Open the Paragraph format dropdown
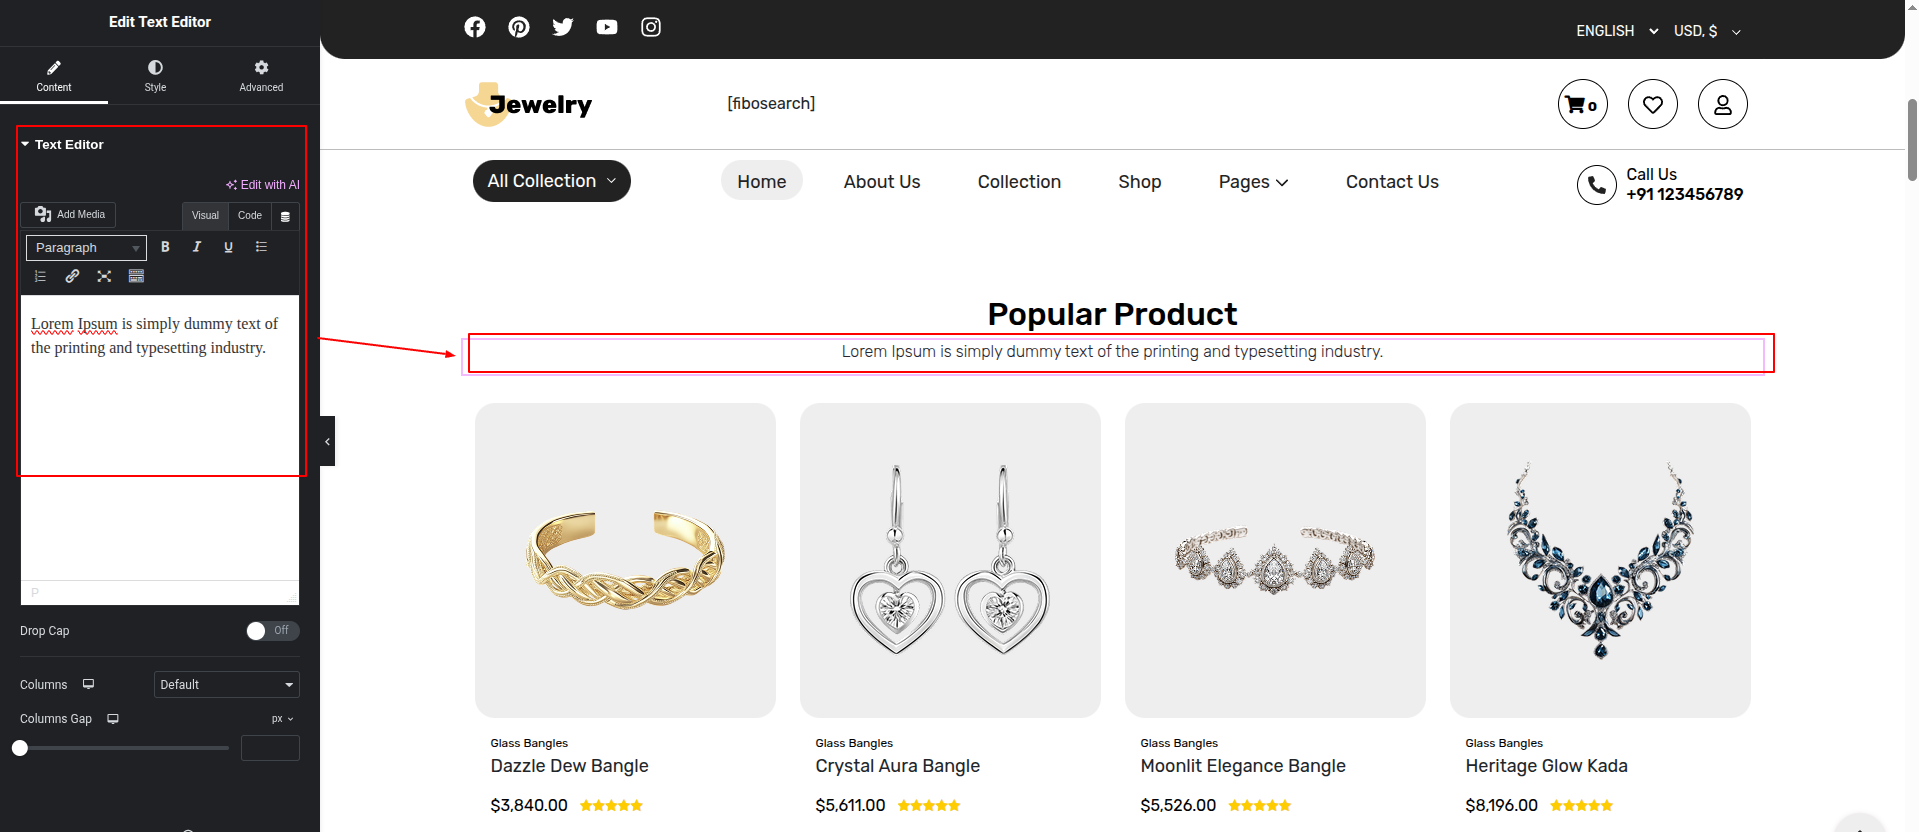 coord(86,248)
